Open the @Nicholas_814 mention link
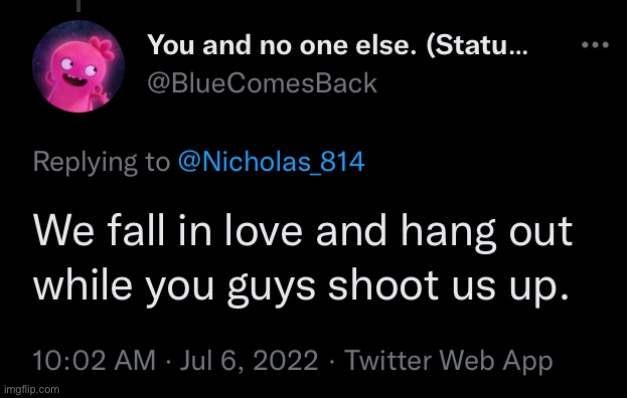627x398 pixels. [271, 162]
